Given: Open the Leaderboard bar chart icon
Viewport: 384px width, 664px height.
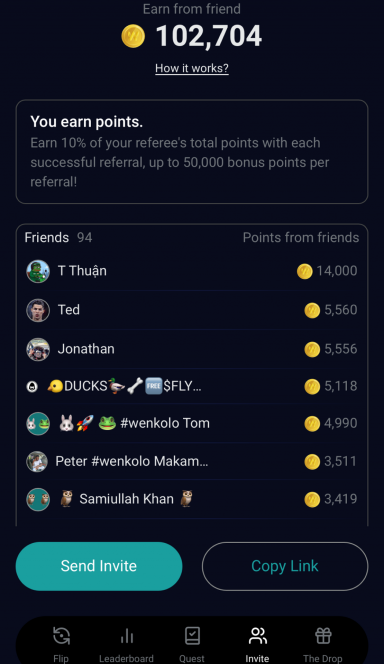Looking at the screenshot, I should (x=127, y=636).
